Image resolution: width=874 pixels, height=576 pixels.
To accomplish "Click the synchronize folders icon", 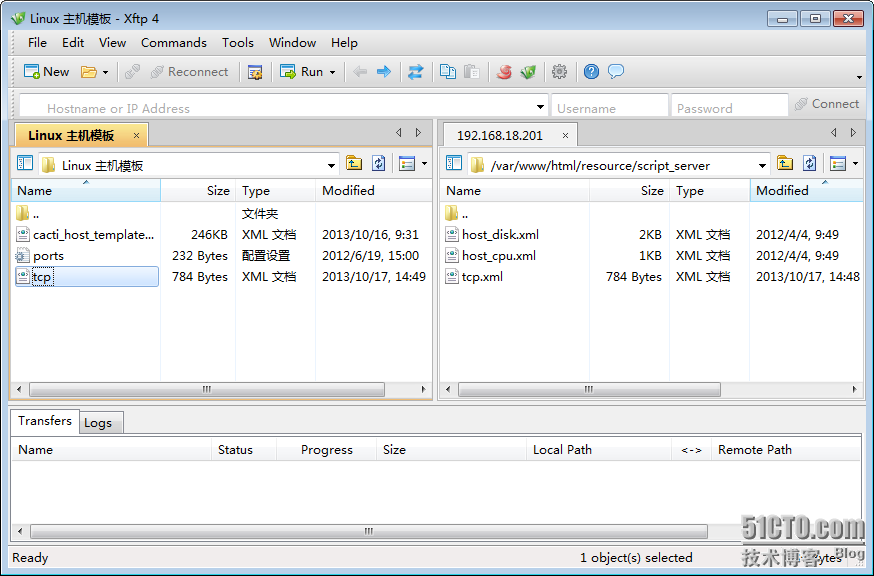I will pyautogui.click(x=415, y=72).
